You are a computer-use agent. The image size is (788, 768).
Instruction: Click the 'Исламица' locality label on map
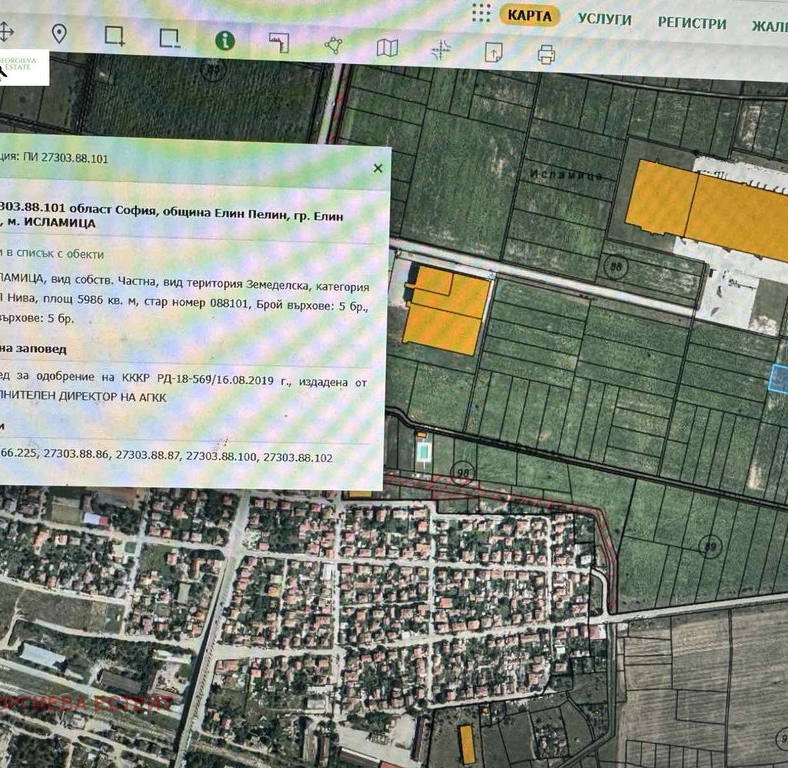tap(566, 175)
